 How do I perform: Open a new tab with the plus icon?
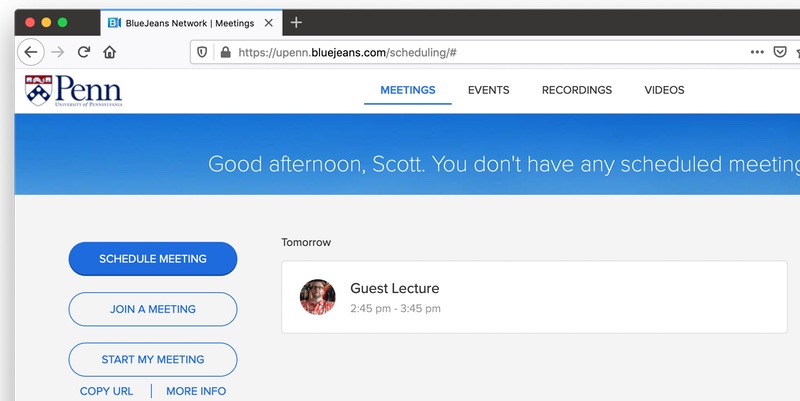pos(296,22)
